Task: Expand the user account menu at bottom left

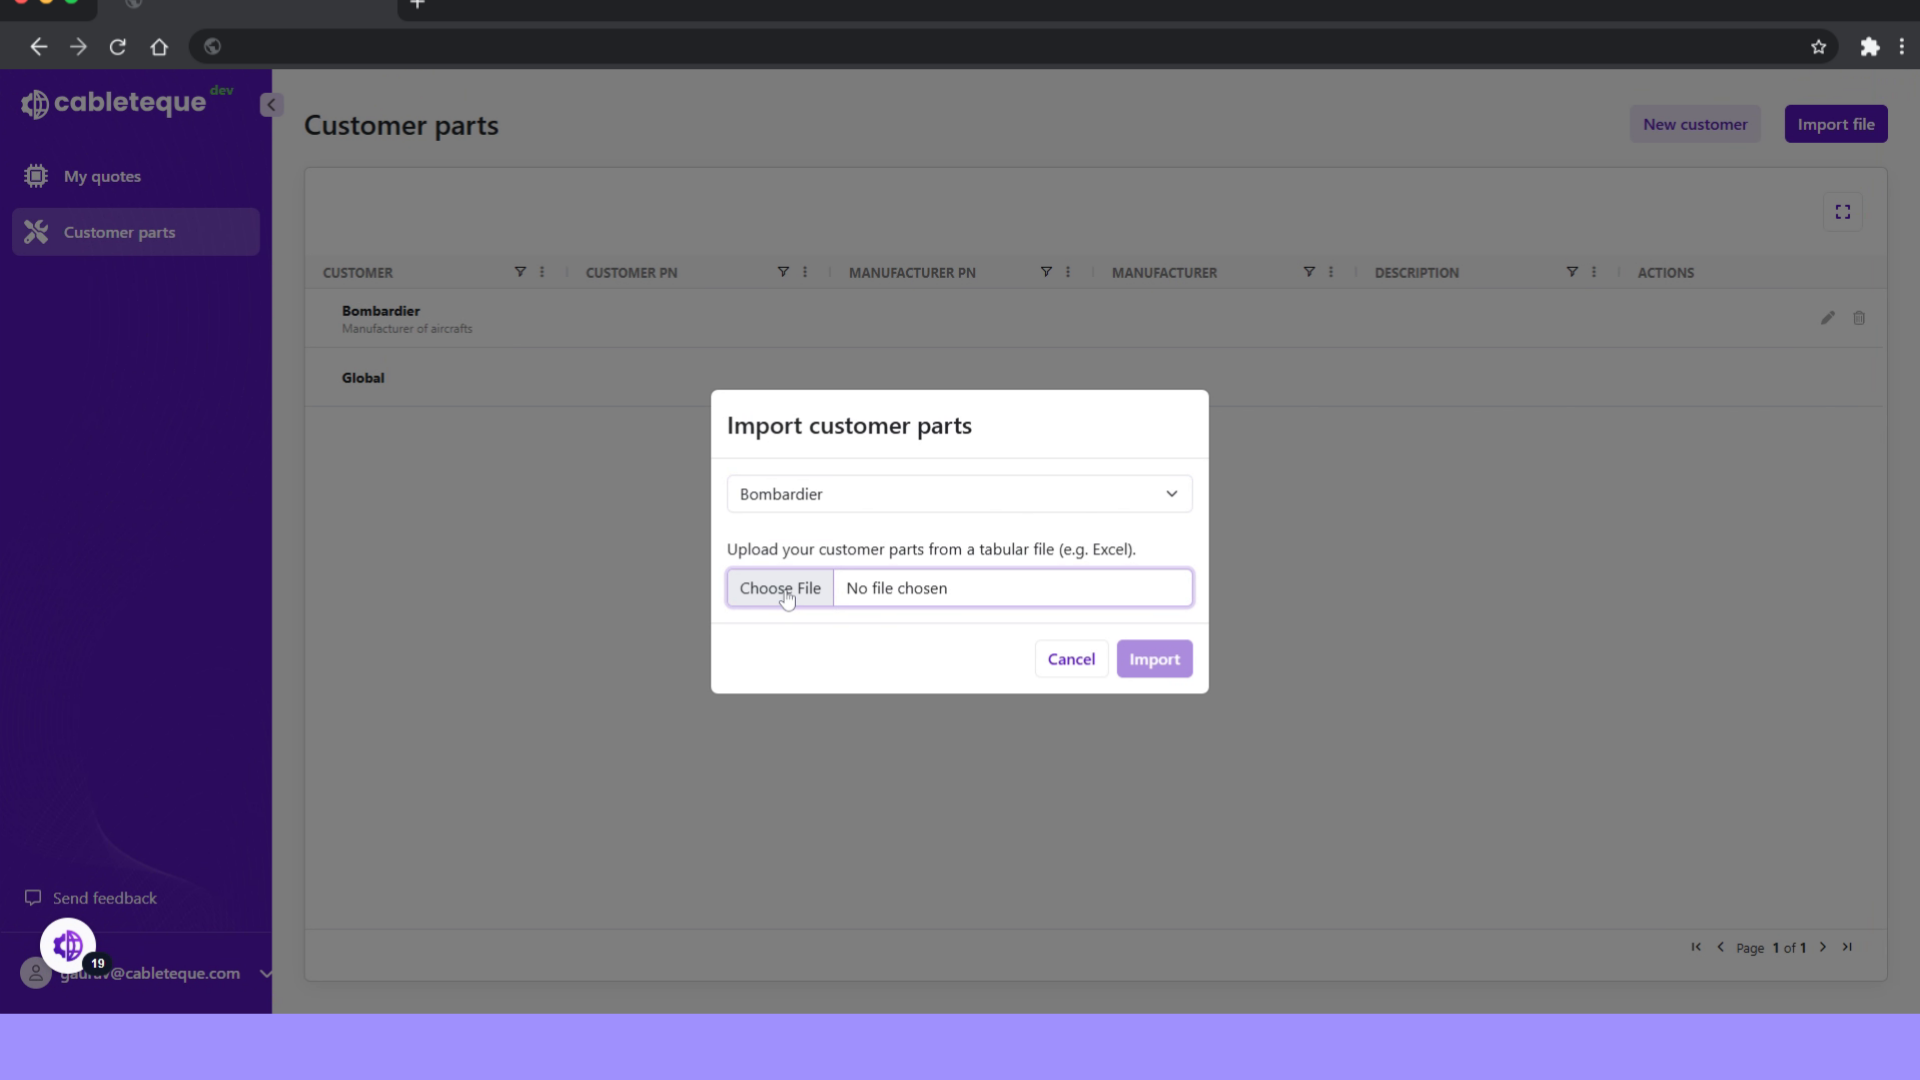Action: (x=266, y=974)
